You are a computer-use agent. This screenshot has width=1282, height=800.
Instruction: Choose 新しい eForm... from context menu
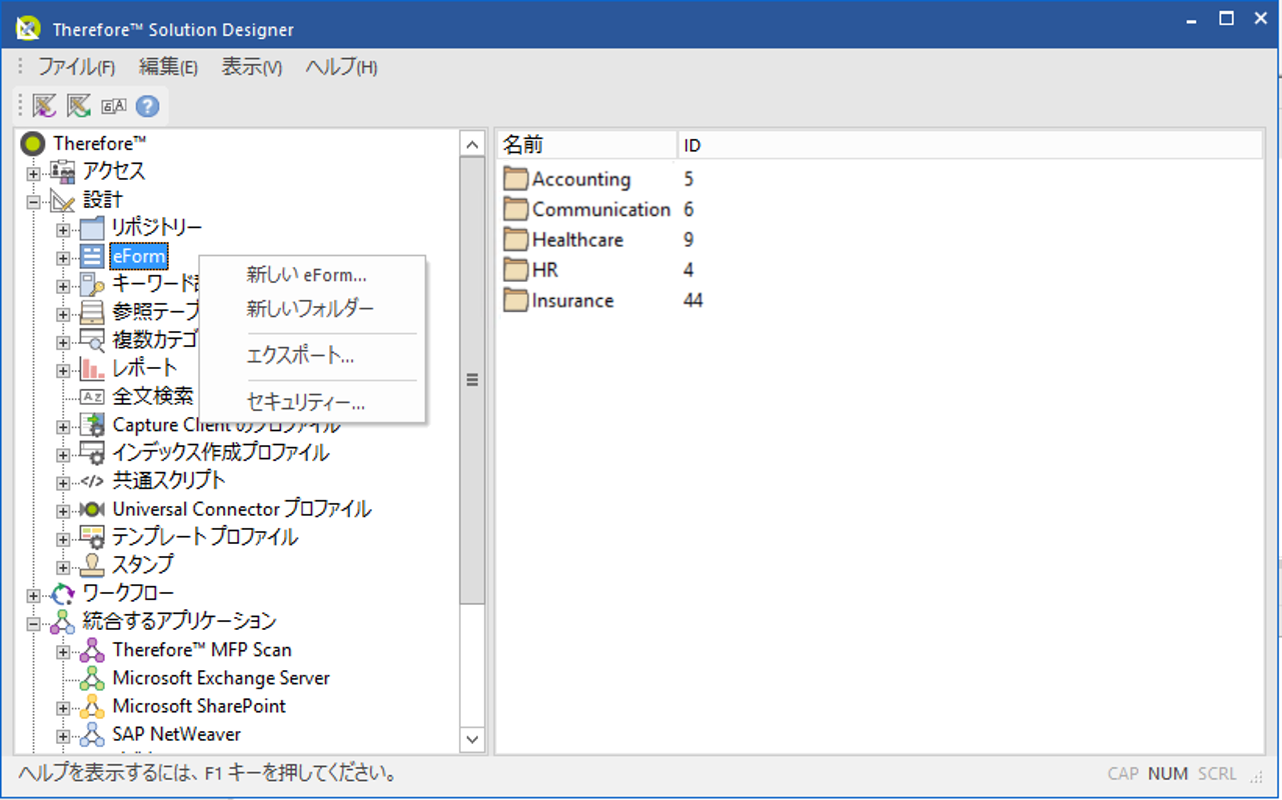coord(312,274)
